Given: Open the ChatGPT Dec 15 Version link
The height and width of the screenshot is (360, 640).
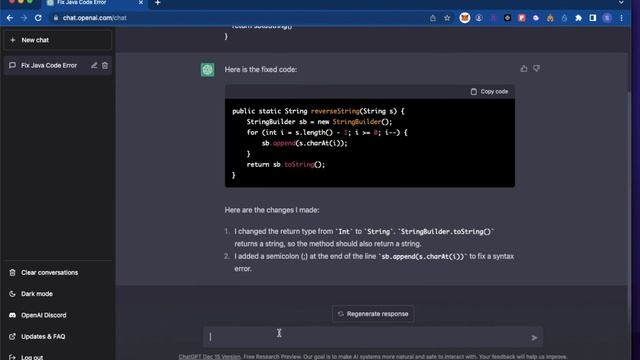Looking at the screenshot, I should (209, 357).
